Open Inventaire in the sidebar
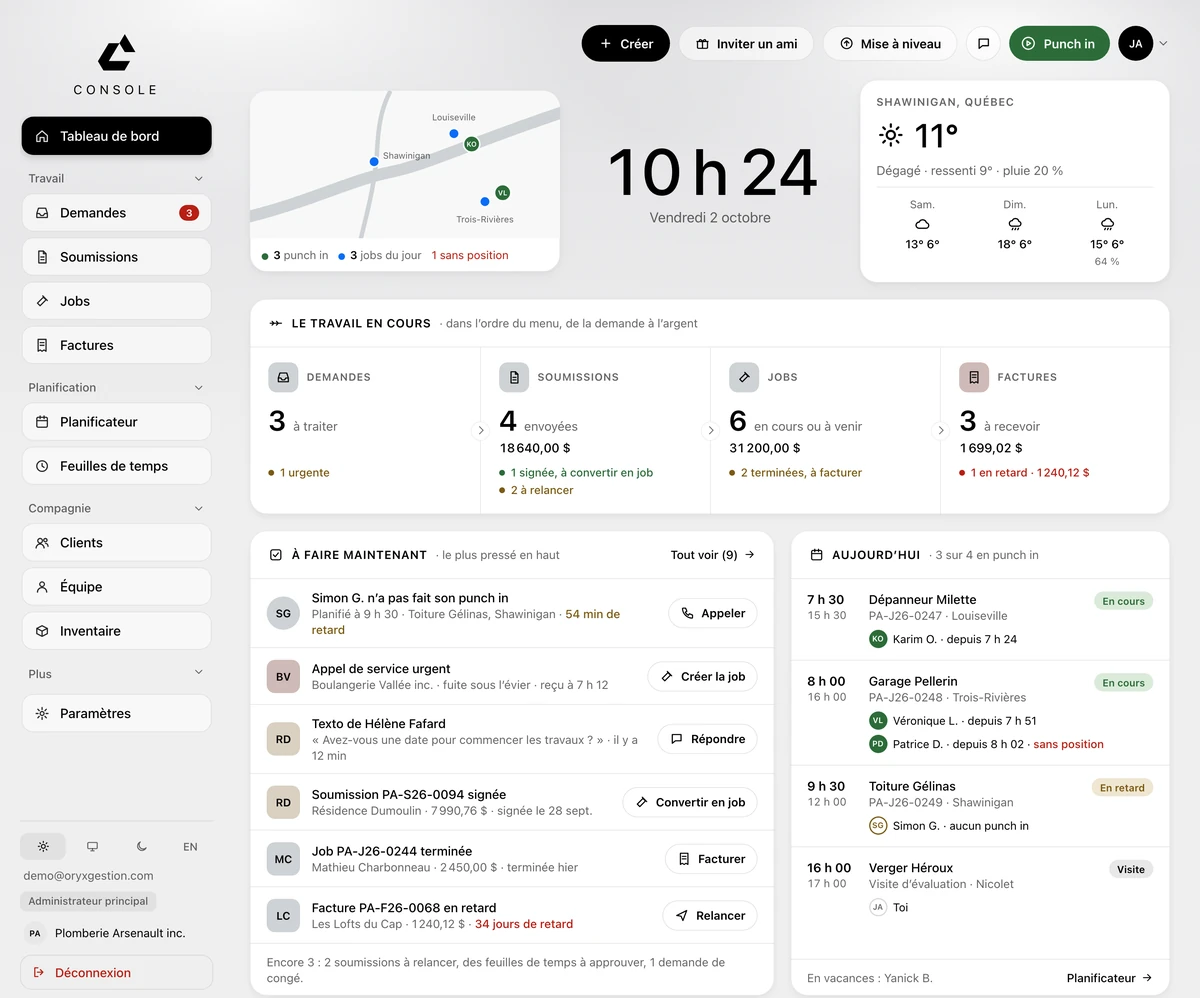Screen dimensions: 1200x998 click(x=116, y=631)
